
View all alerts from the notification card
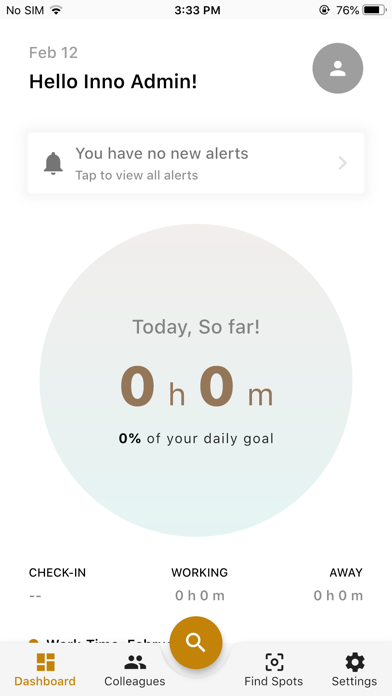(x=196, y=163)
